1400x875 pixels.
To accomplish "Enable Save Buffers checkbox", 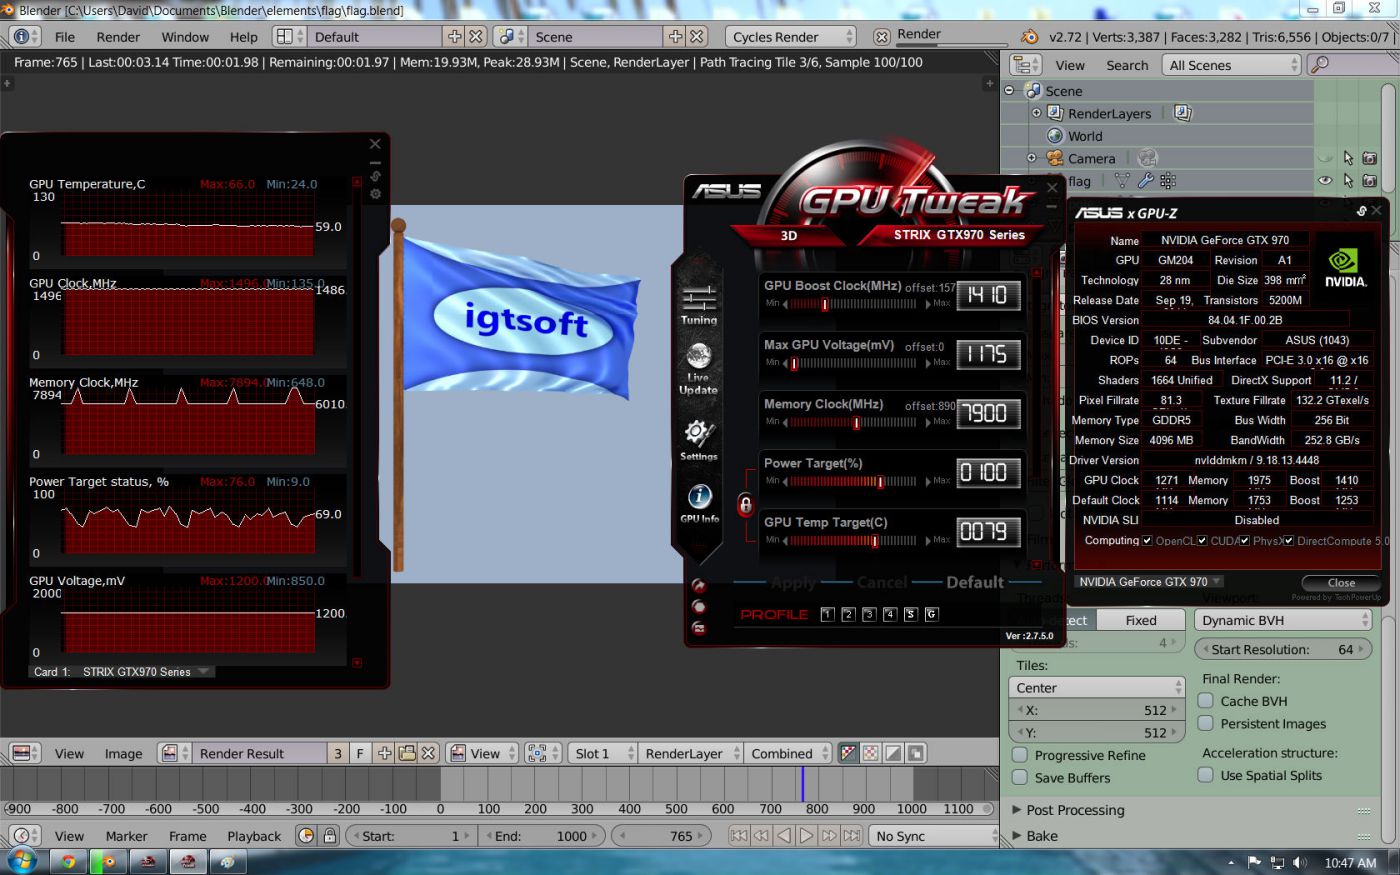I will [x=1020, y=777].
